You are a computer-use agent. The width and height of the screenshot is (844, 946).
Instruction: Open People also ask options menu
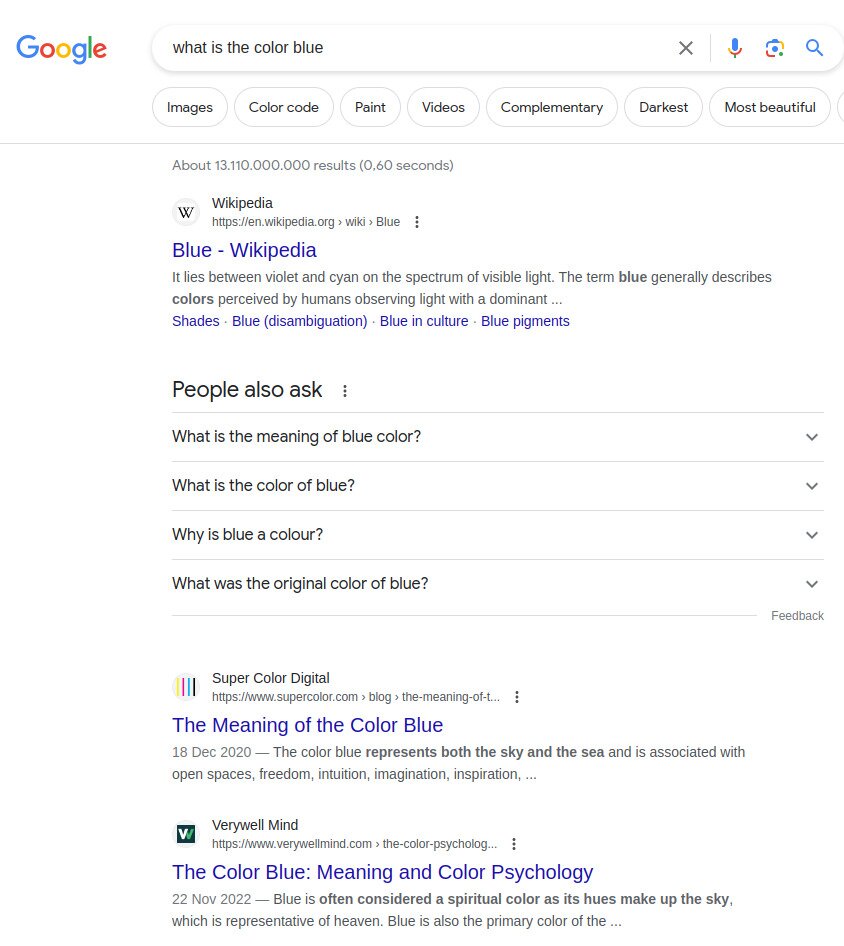tap(344, 391)
